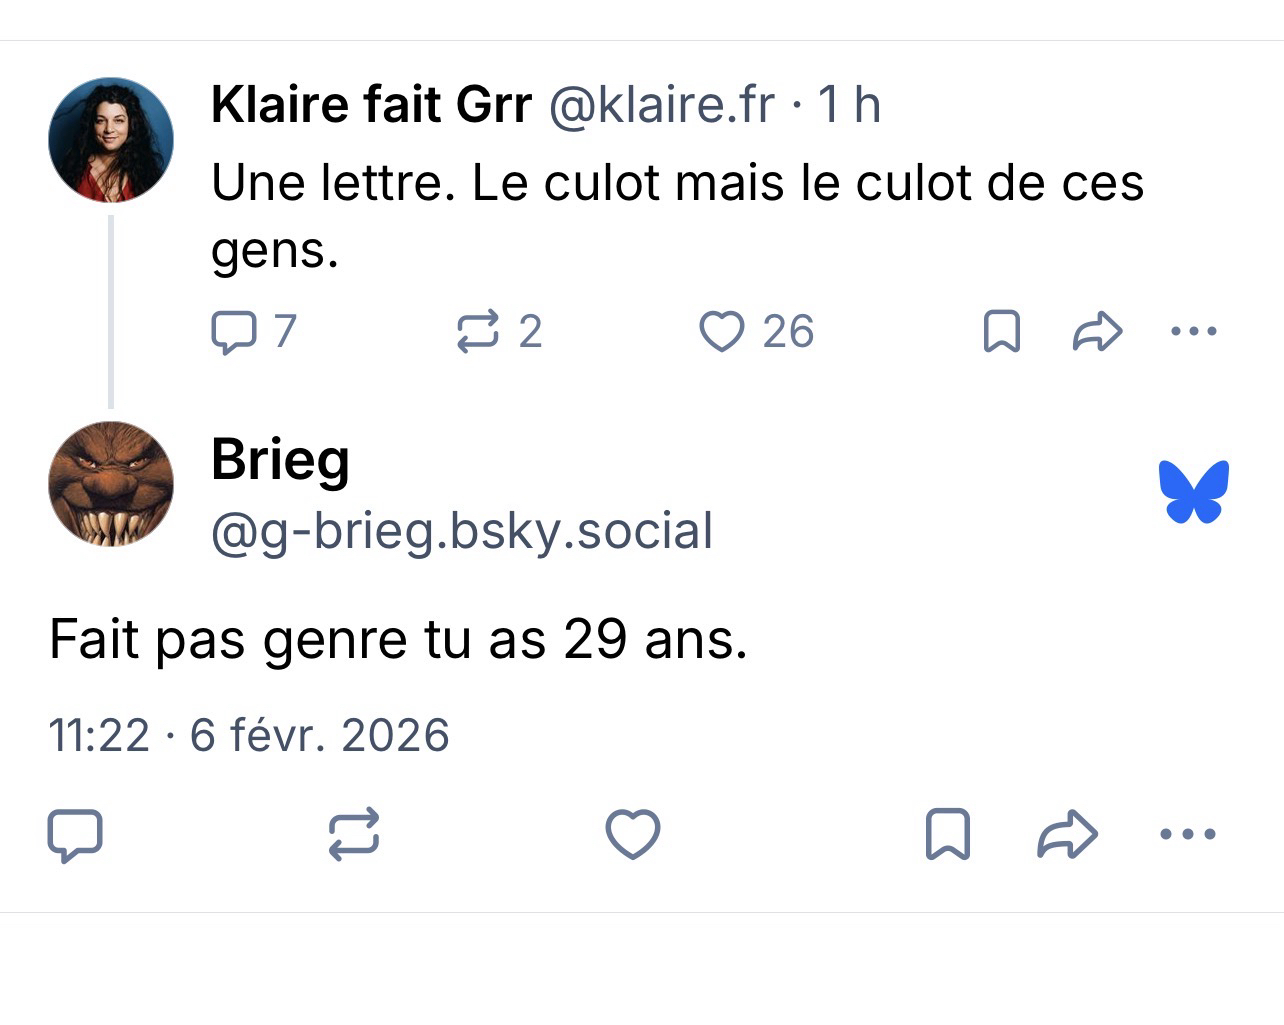
Task: Share Klaire fait Grr's post
Action: pos(1096,332)
